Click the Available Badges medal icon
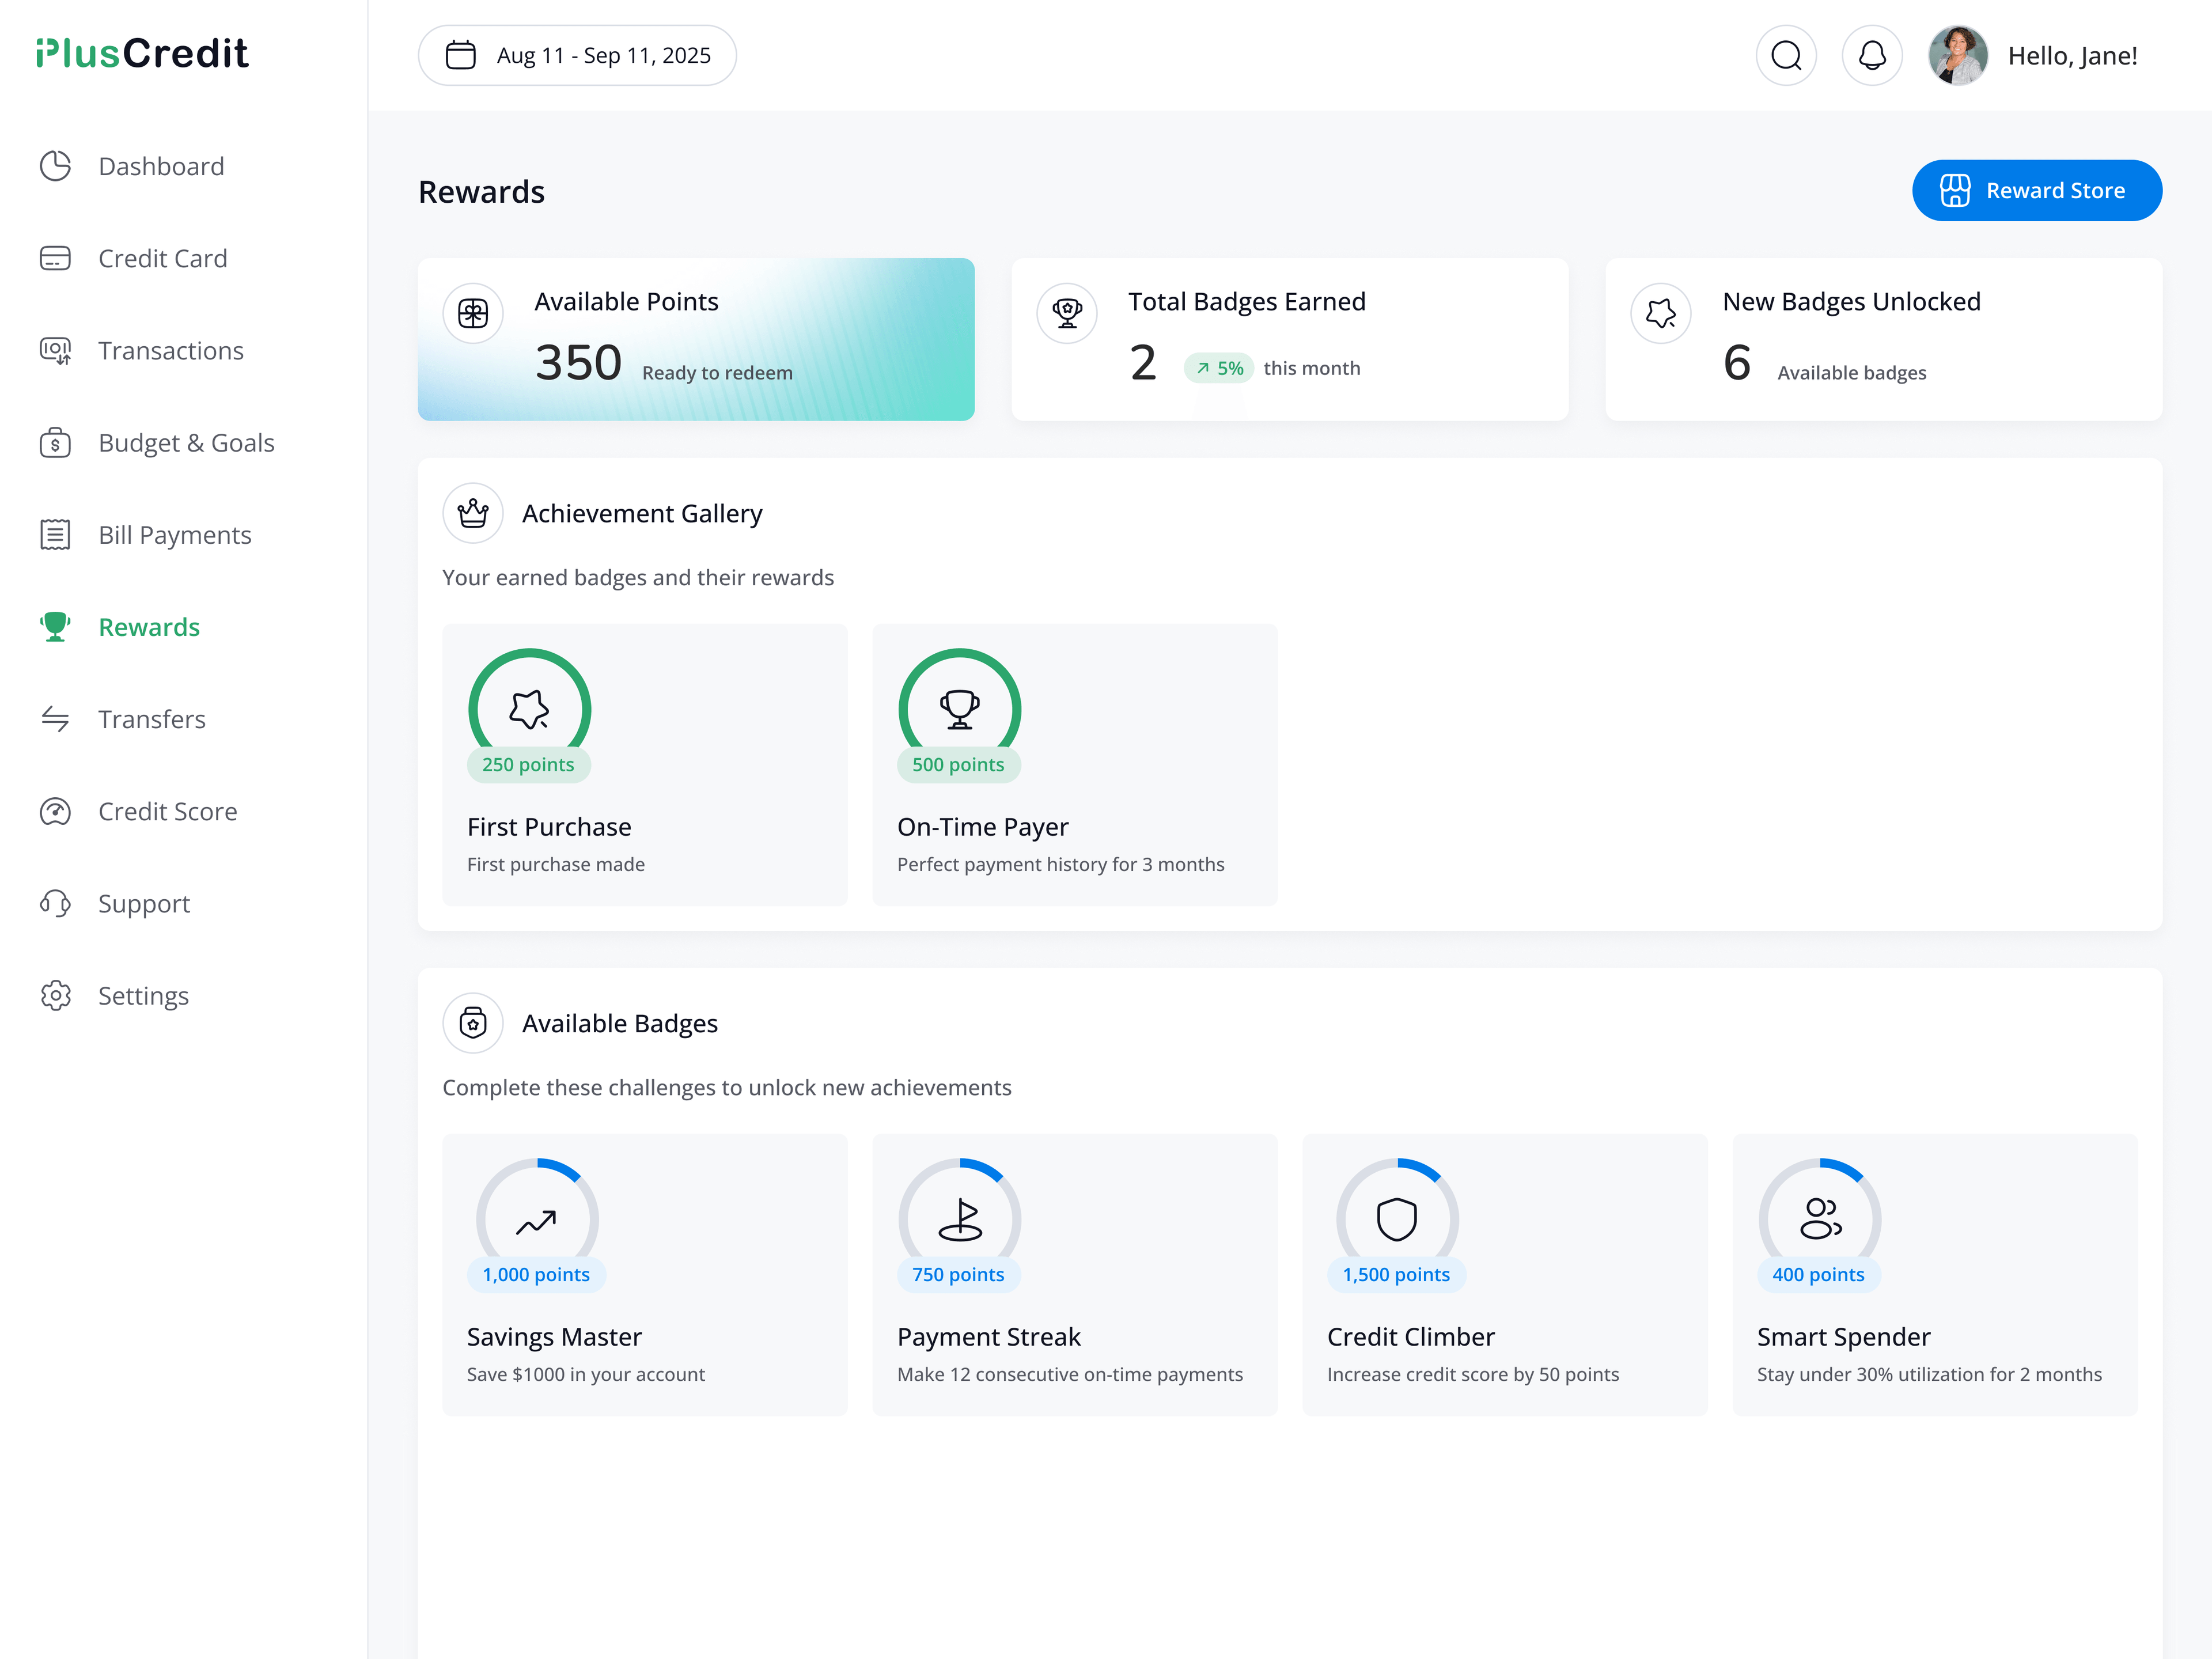Image resolution: width=2212 pixels, height=1659 pixels. pyautogui.click(x=473, y=1024)
